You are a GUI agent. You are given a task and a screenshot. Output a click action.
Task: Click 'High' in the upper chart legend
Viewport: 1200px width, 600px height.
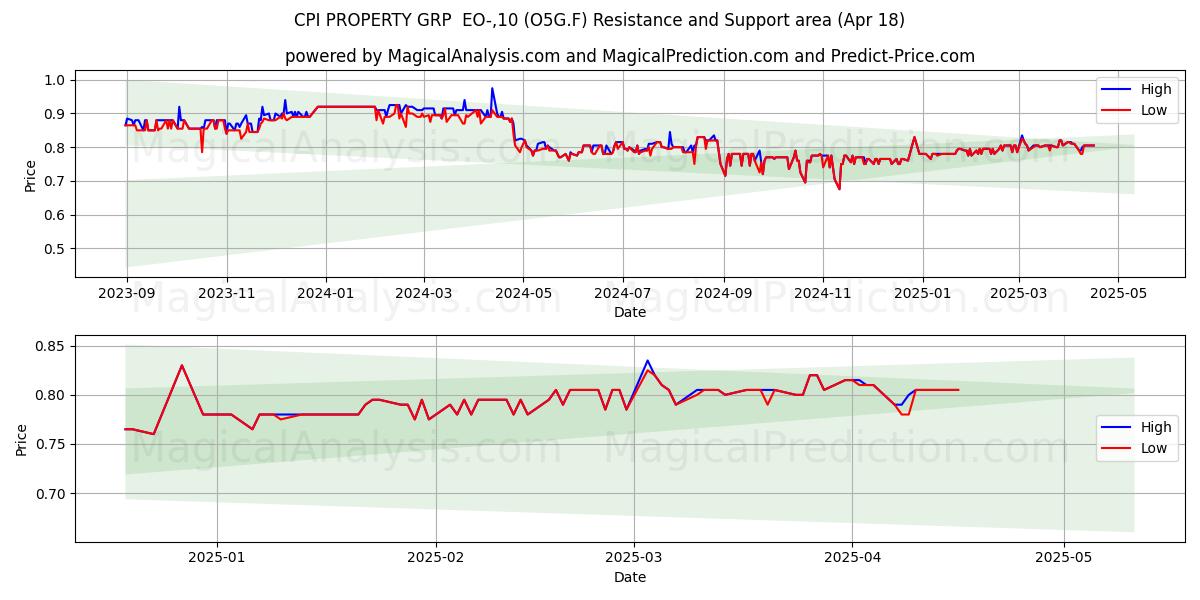[1156, 89]
